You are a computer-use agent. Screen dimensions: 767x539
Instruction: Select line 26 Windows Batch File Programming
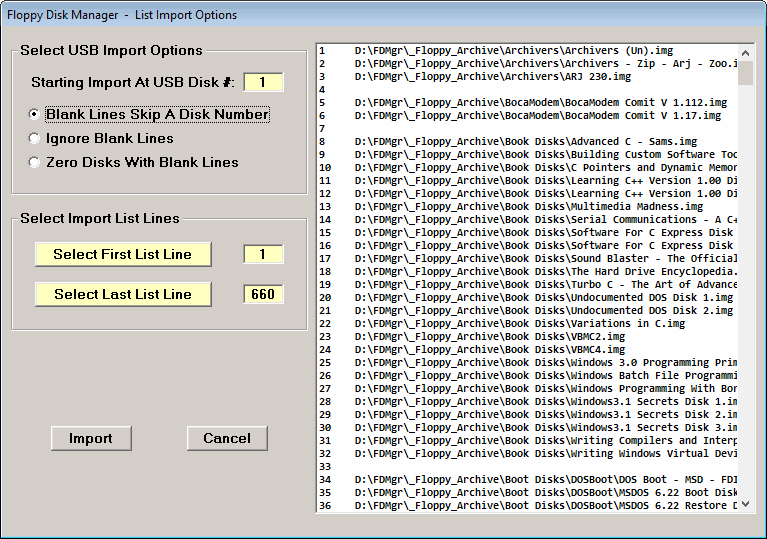point(527,376)
